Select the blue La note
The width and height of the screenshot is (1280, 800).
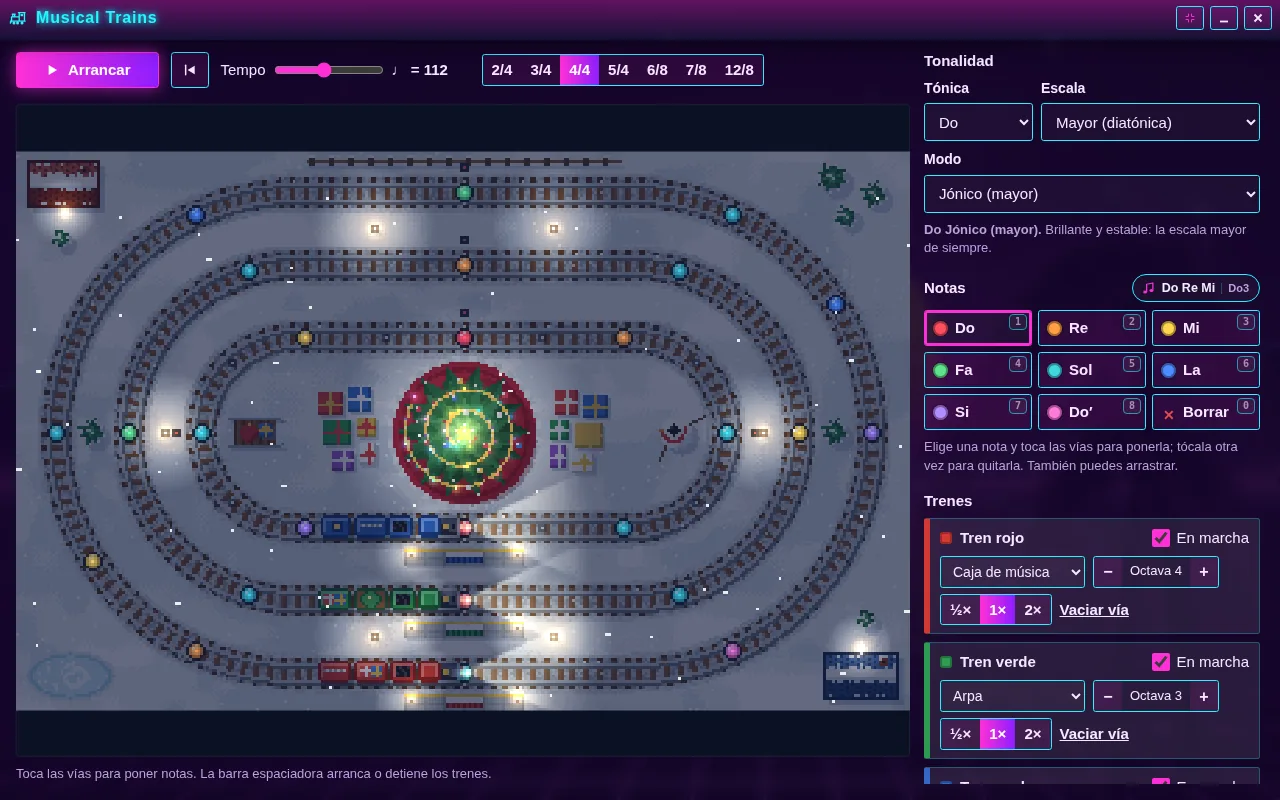[x=1205, y=370]
